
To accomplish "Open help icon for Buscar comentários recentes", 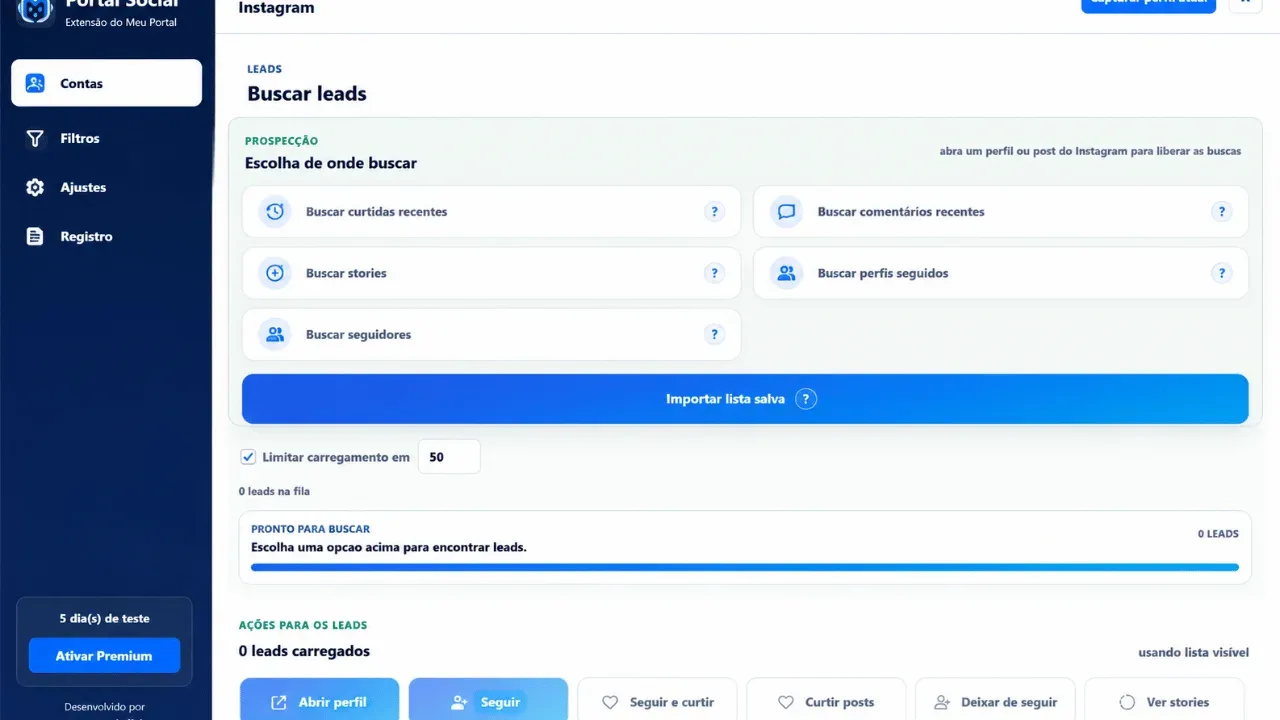I will coord(1221,212).
